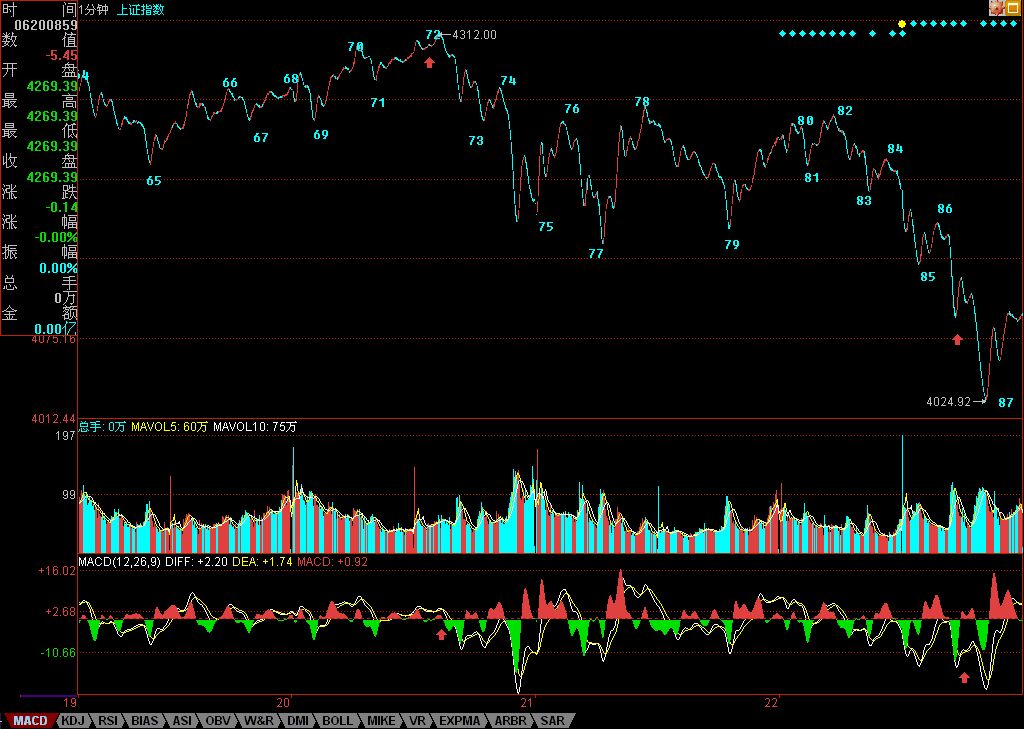Select the DMI indicator tab
The width and height of the screenshot is (1024, 729).
[x=298, y=720]
